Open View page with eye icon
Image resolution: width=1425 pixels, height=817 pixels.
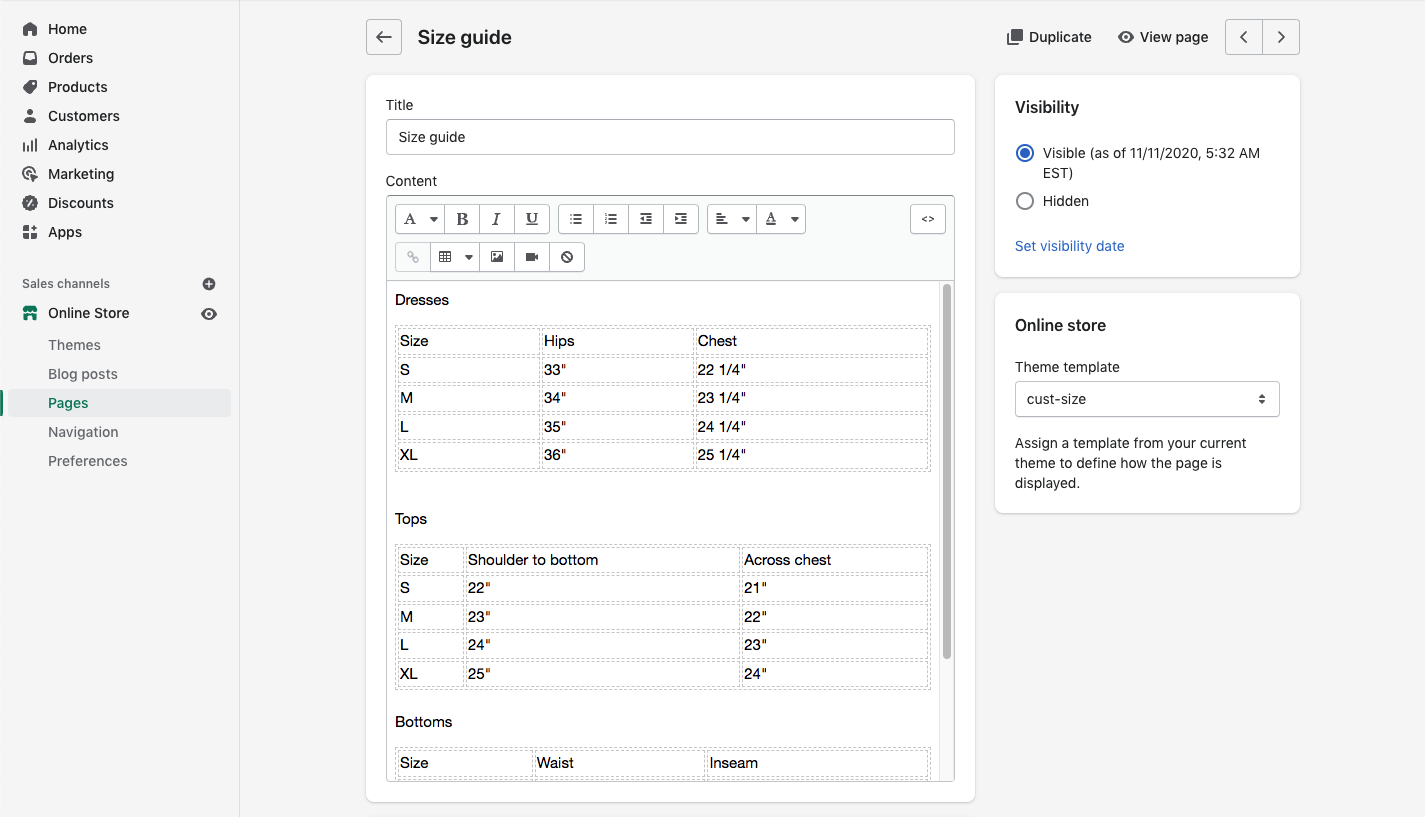coord(1163,37)
